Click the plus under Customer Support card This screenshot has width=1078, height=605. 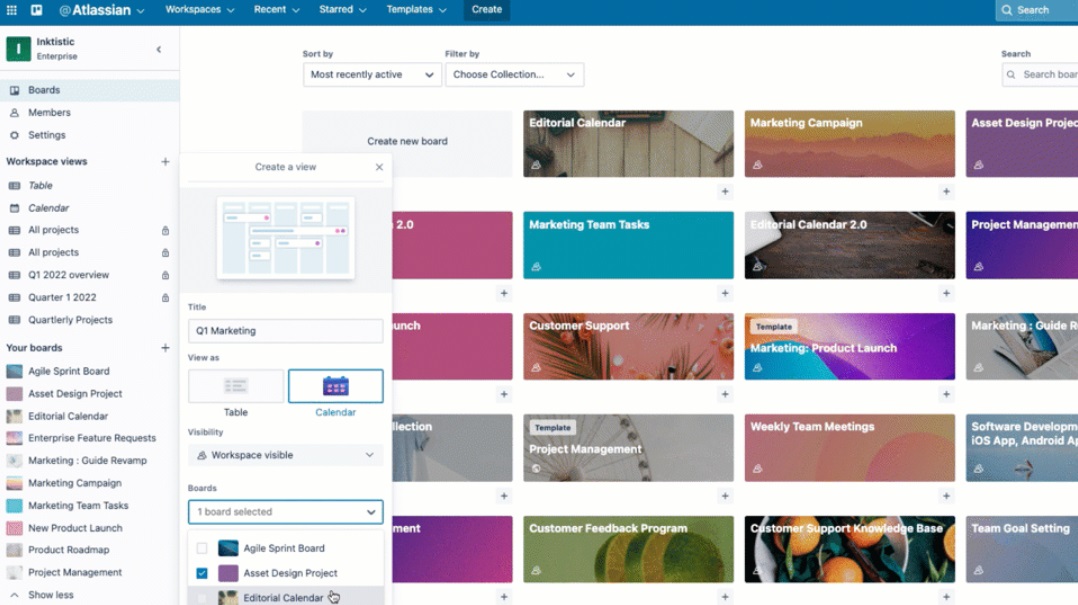coord(725,395)
